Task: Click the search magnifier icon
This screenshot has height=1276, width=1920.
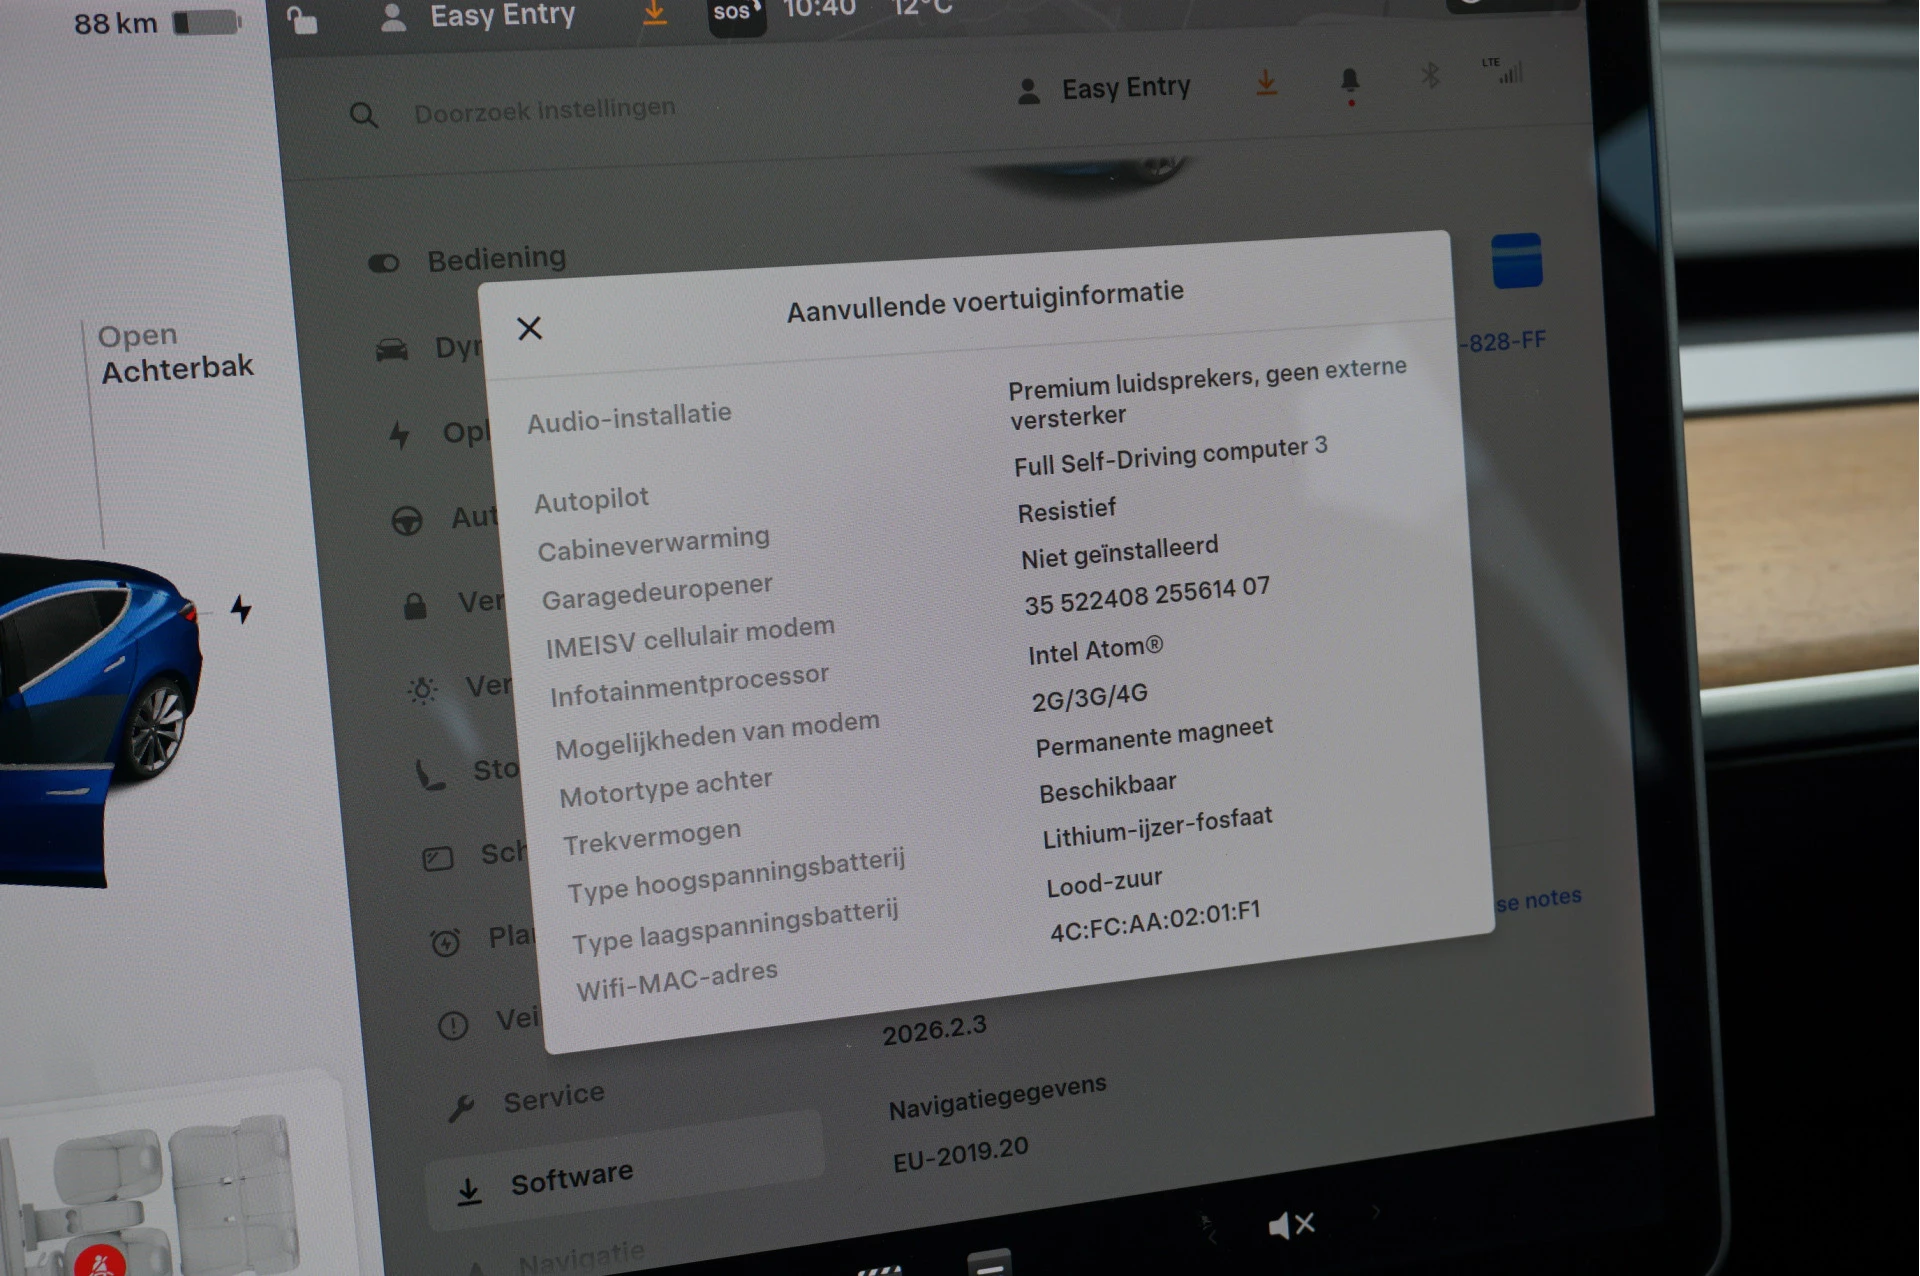Action: [363, 115]
